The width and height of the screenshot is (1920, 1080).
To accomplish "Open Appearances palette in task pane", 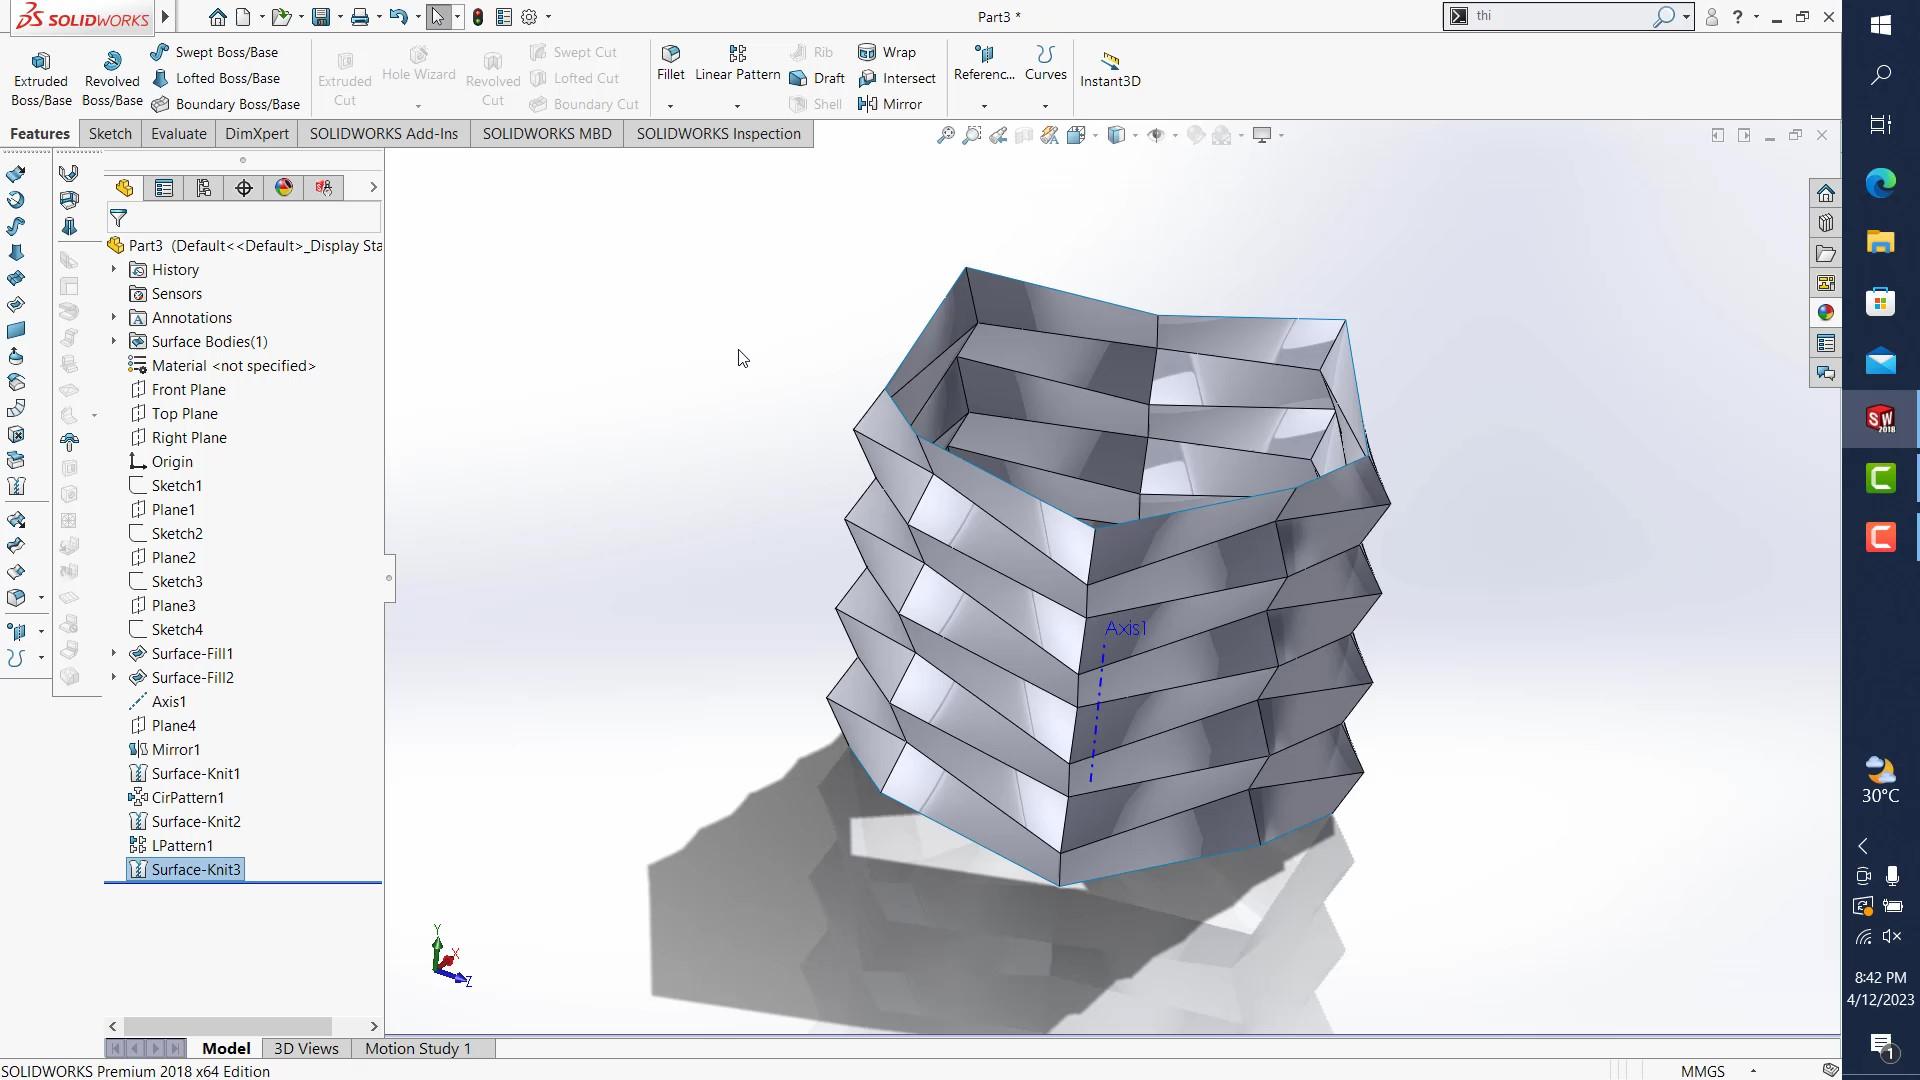I will pyautogui.click(x=1826, y=313).
